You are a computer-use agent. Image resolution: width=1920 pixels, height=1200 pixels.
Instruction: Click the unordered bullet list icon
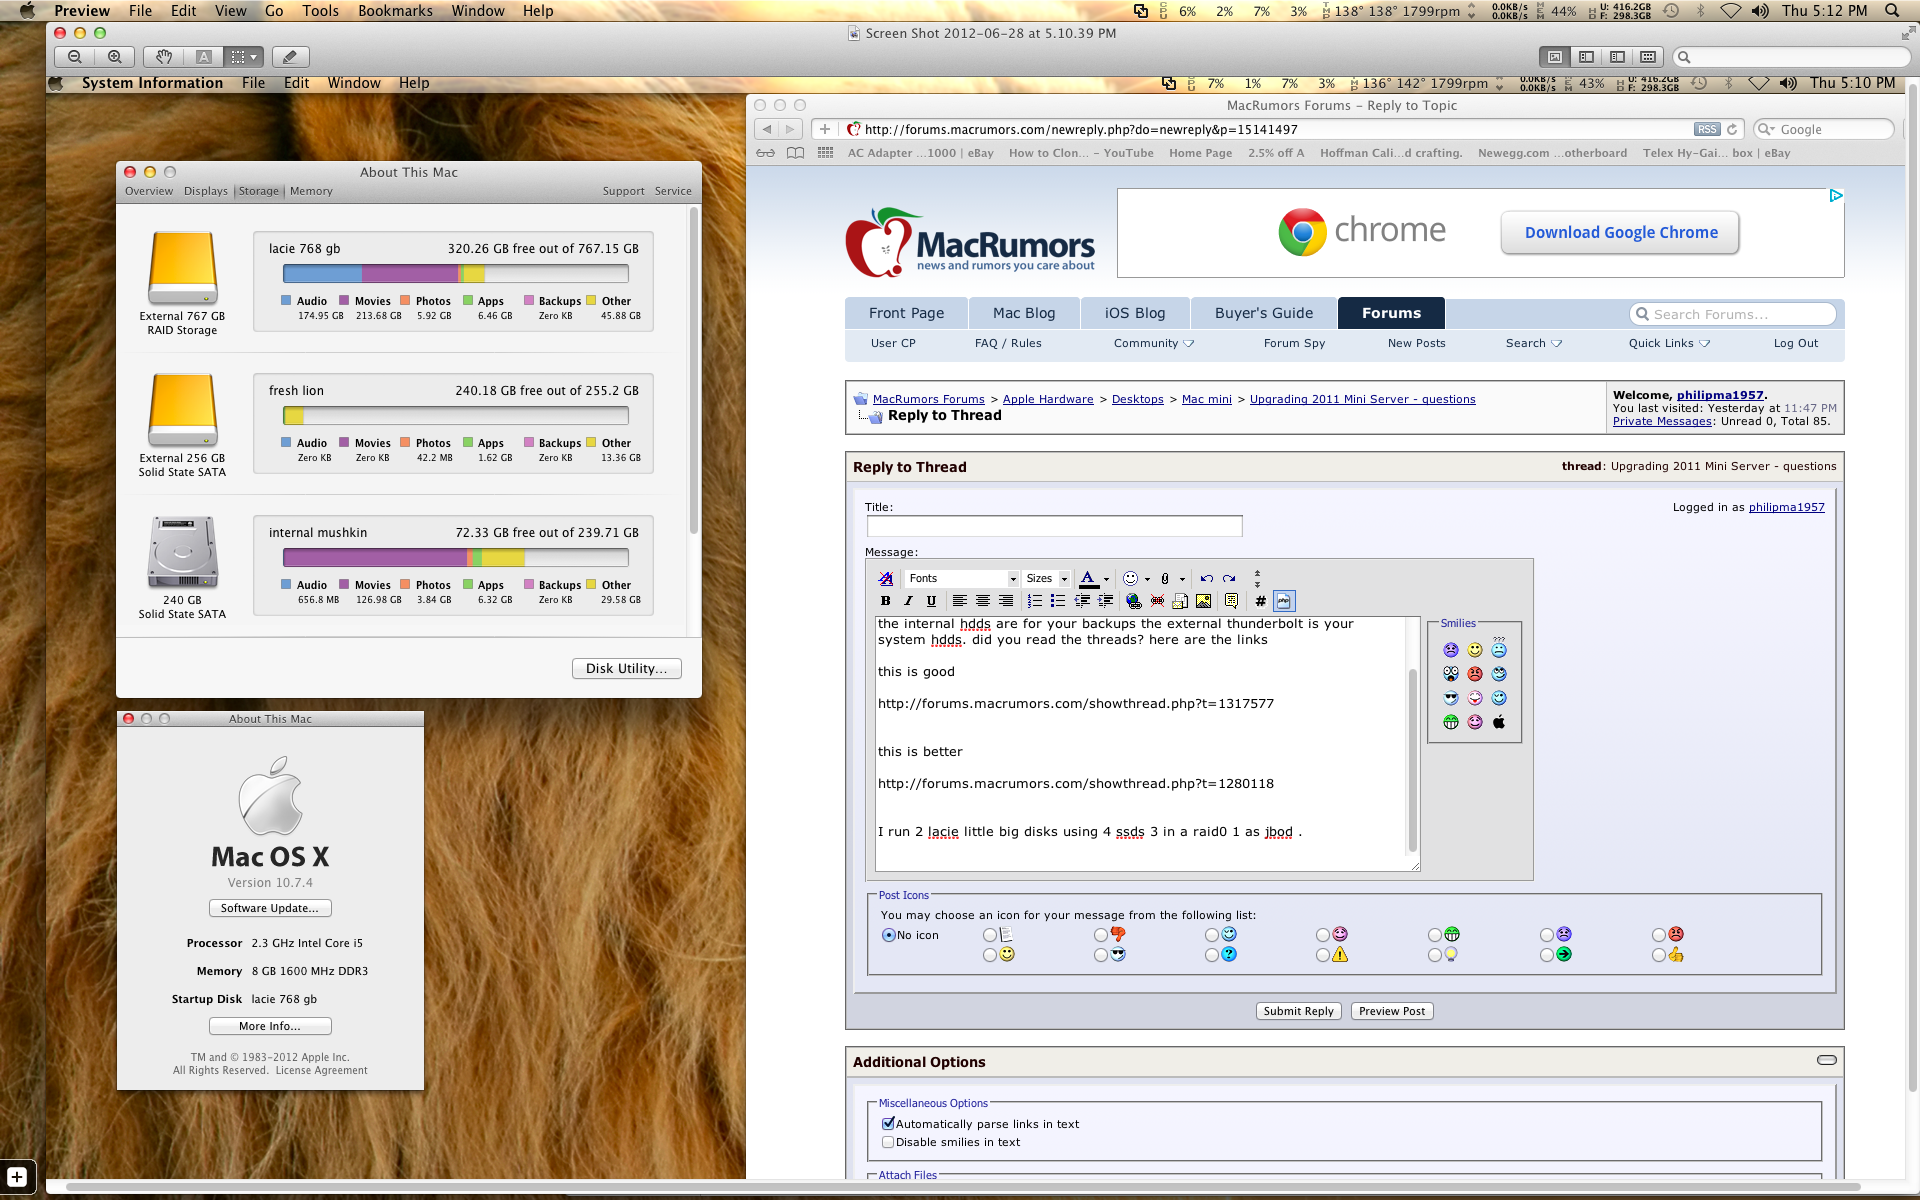pyautogui.click(x=1058, y=601)
